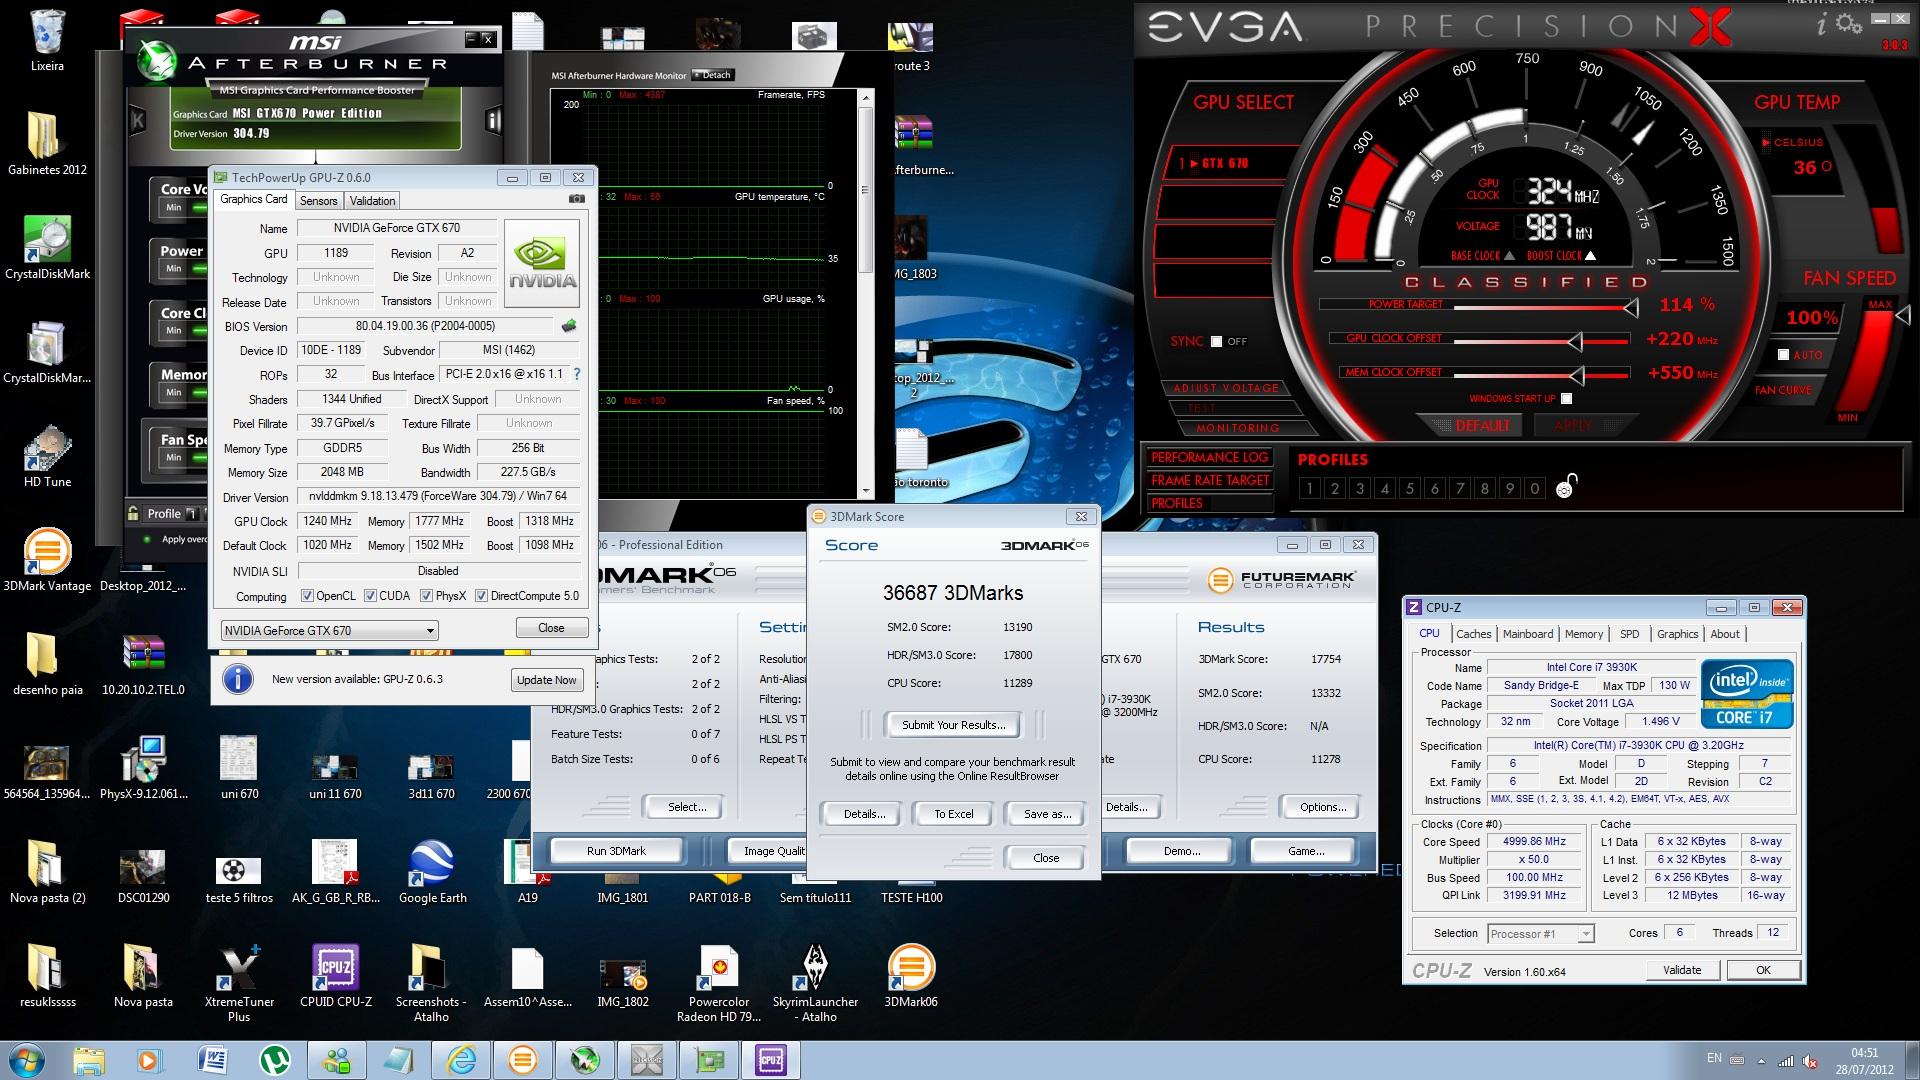Click the GPU Clock Offset slider handle
Viewport: 1920px width, 1080px height.
(1575, 342)
